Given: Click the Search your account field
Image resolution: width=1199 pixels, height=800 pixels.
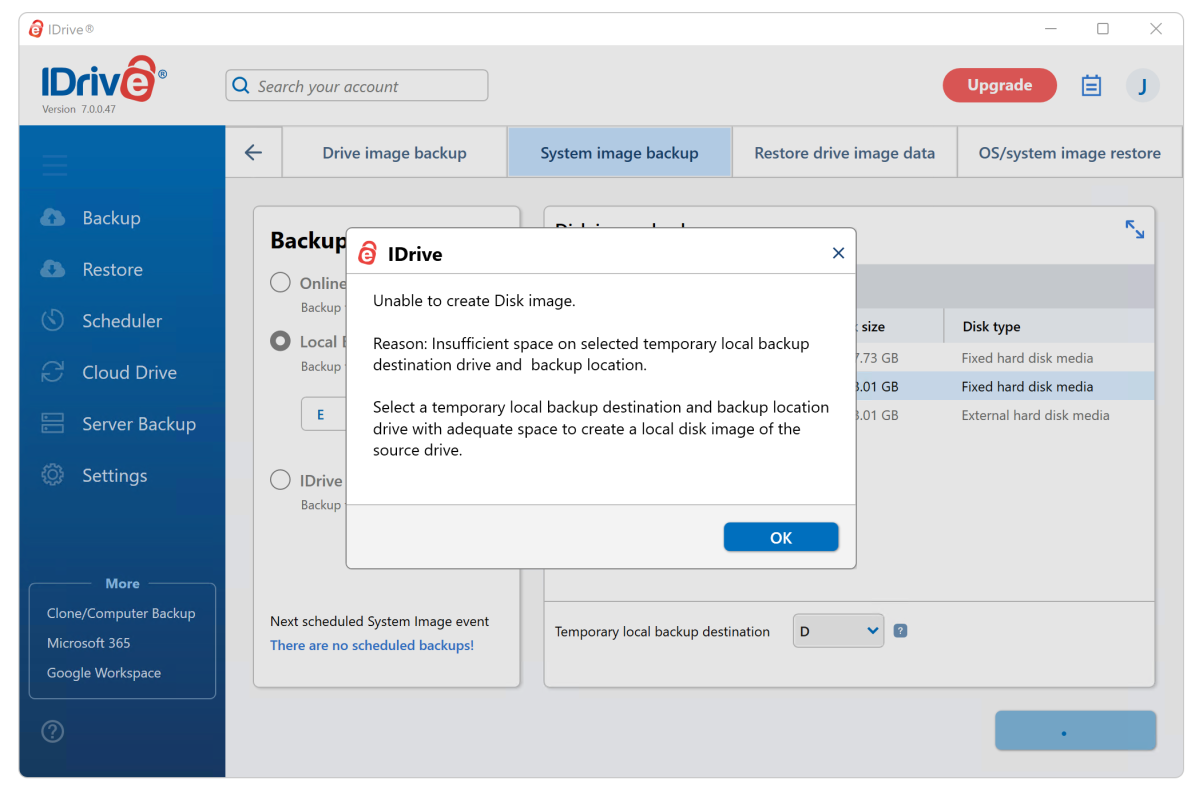Looking at the screenshot, I should click(x=357, y=86).
